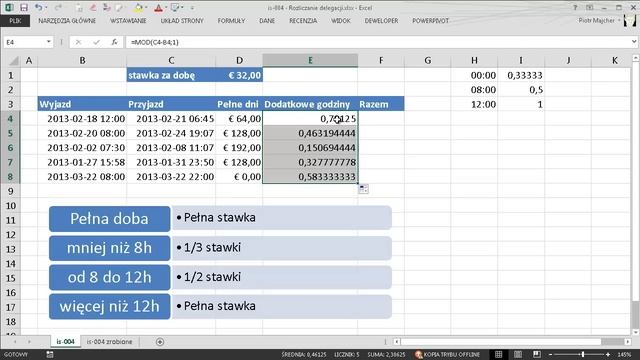This screenshot has width=640, height=360.
Task: Switch to the NARZĘDZIA GŁÓWNE tab
Action: click(67, 20)
